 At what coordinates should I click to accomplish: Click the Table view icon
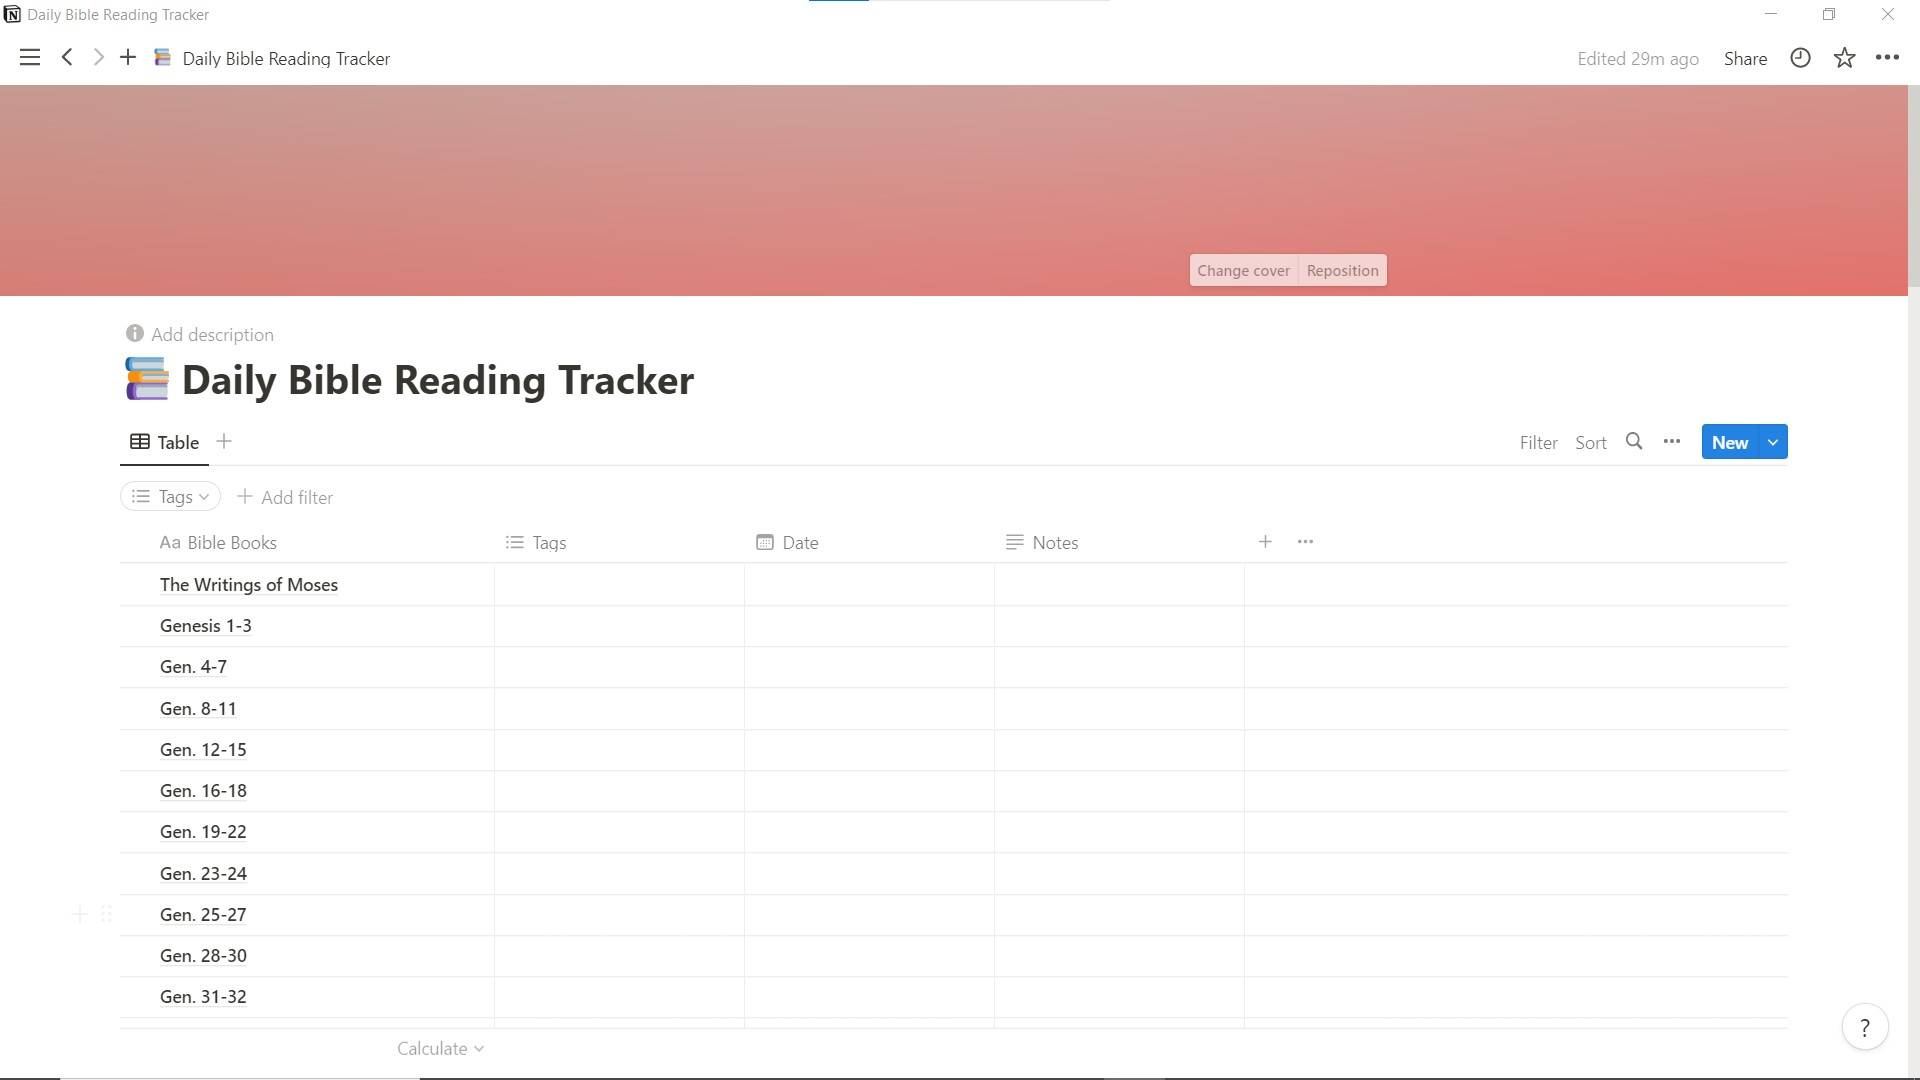point(140,442)
